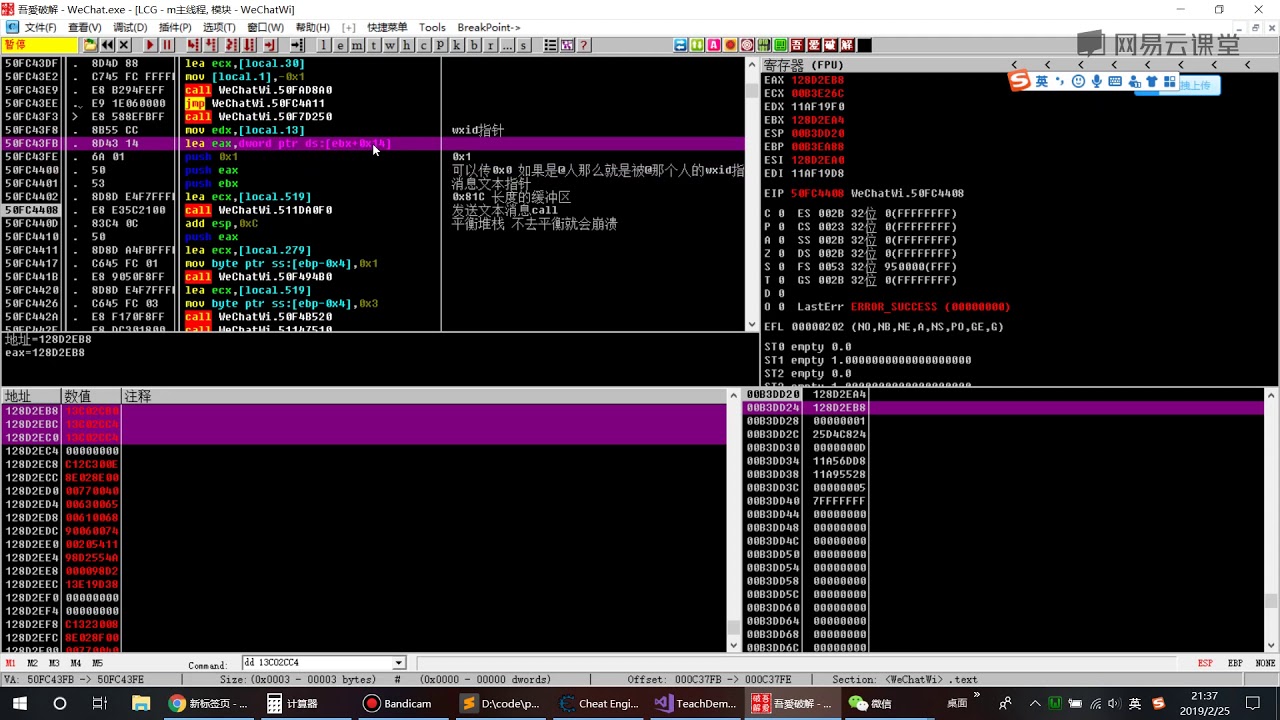Select stack row at address 0B3DD28
The image size is (1280, 720).
point(1003,421)
